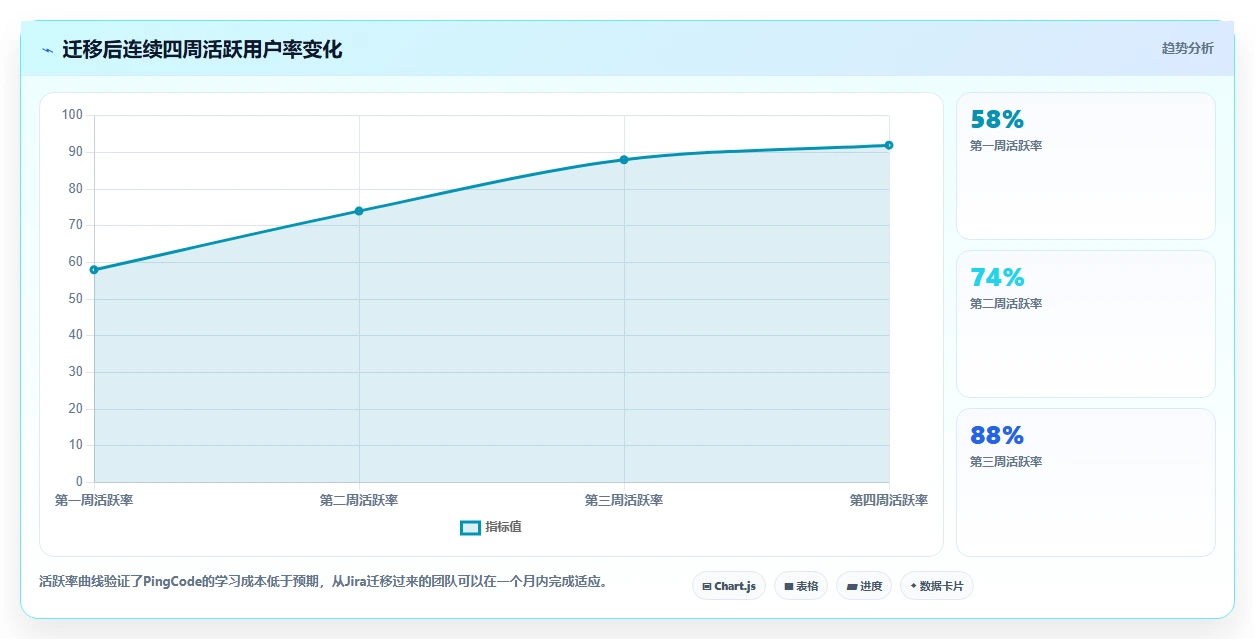1255x639 pixels.
Task: Open the 88% 第三周活跃率 card
Action: (1086, 482)
